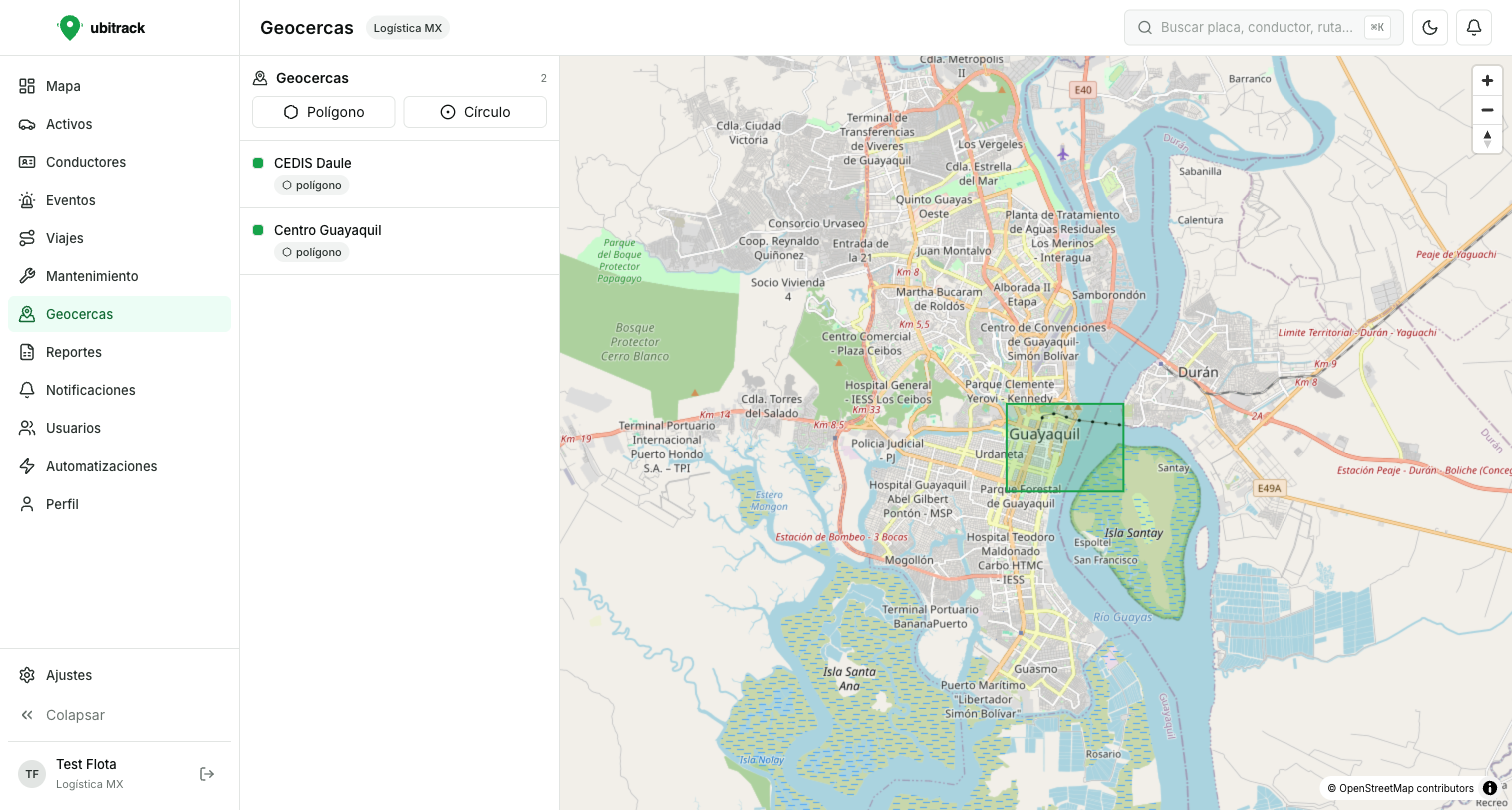Image resolution: width=1512 pixels, height=810 pixels.
Task: Open Notificaciones in the sidebar
Action: point(119,390)
